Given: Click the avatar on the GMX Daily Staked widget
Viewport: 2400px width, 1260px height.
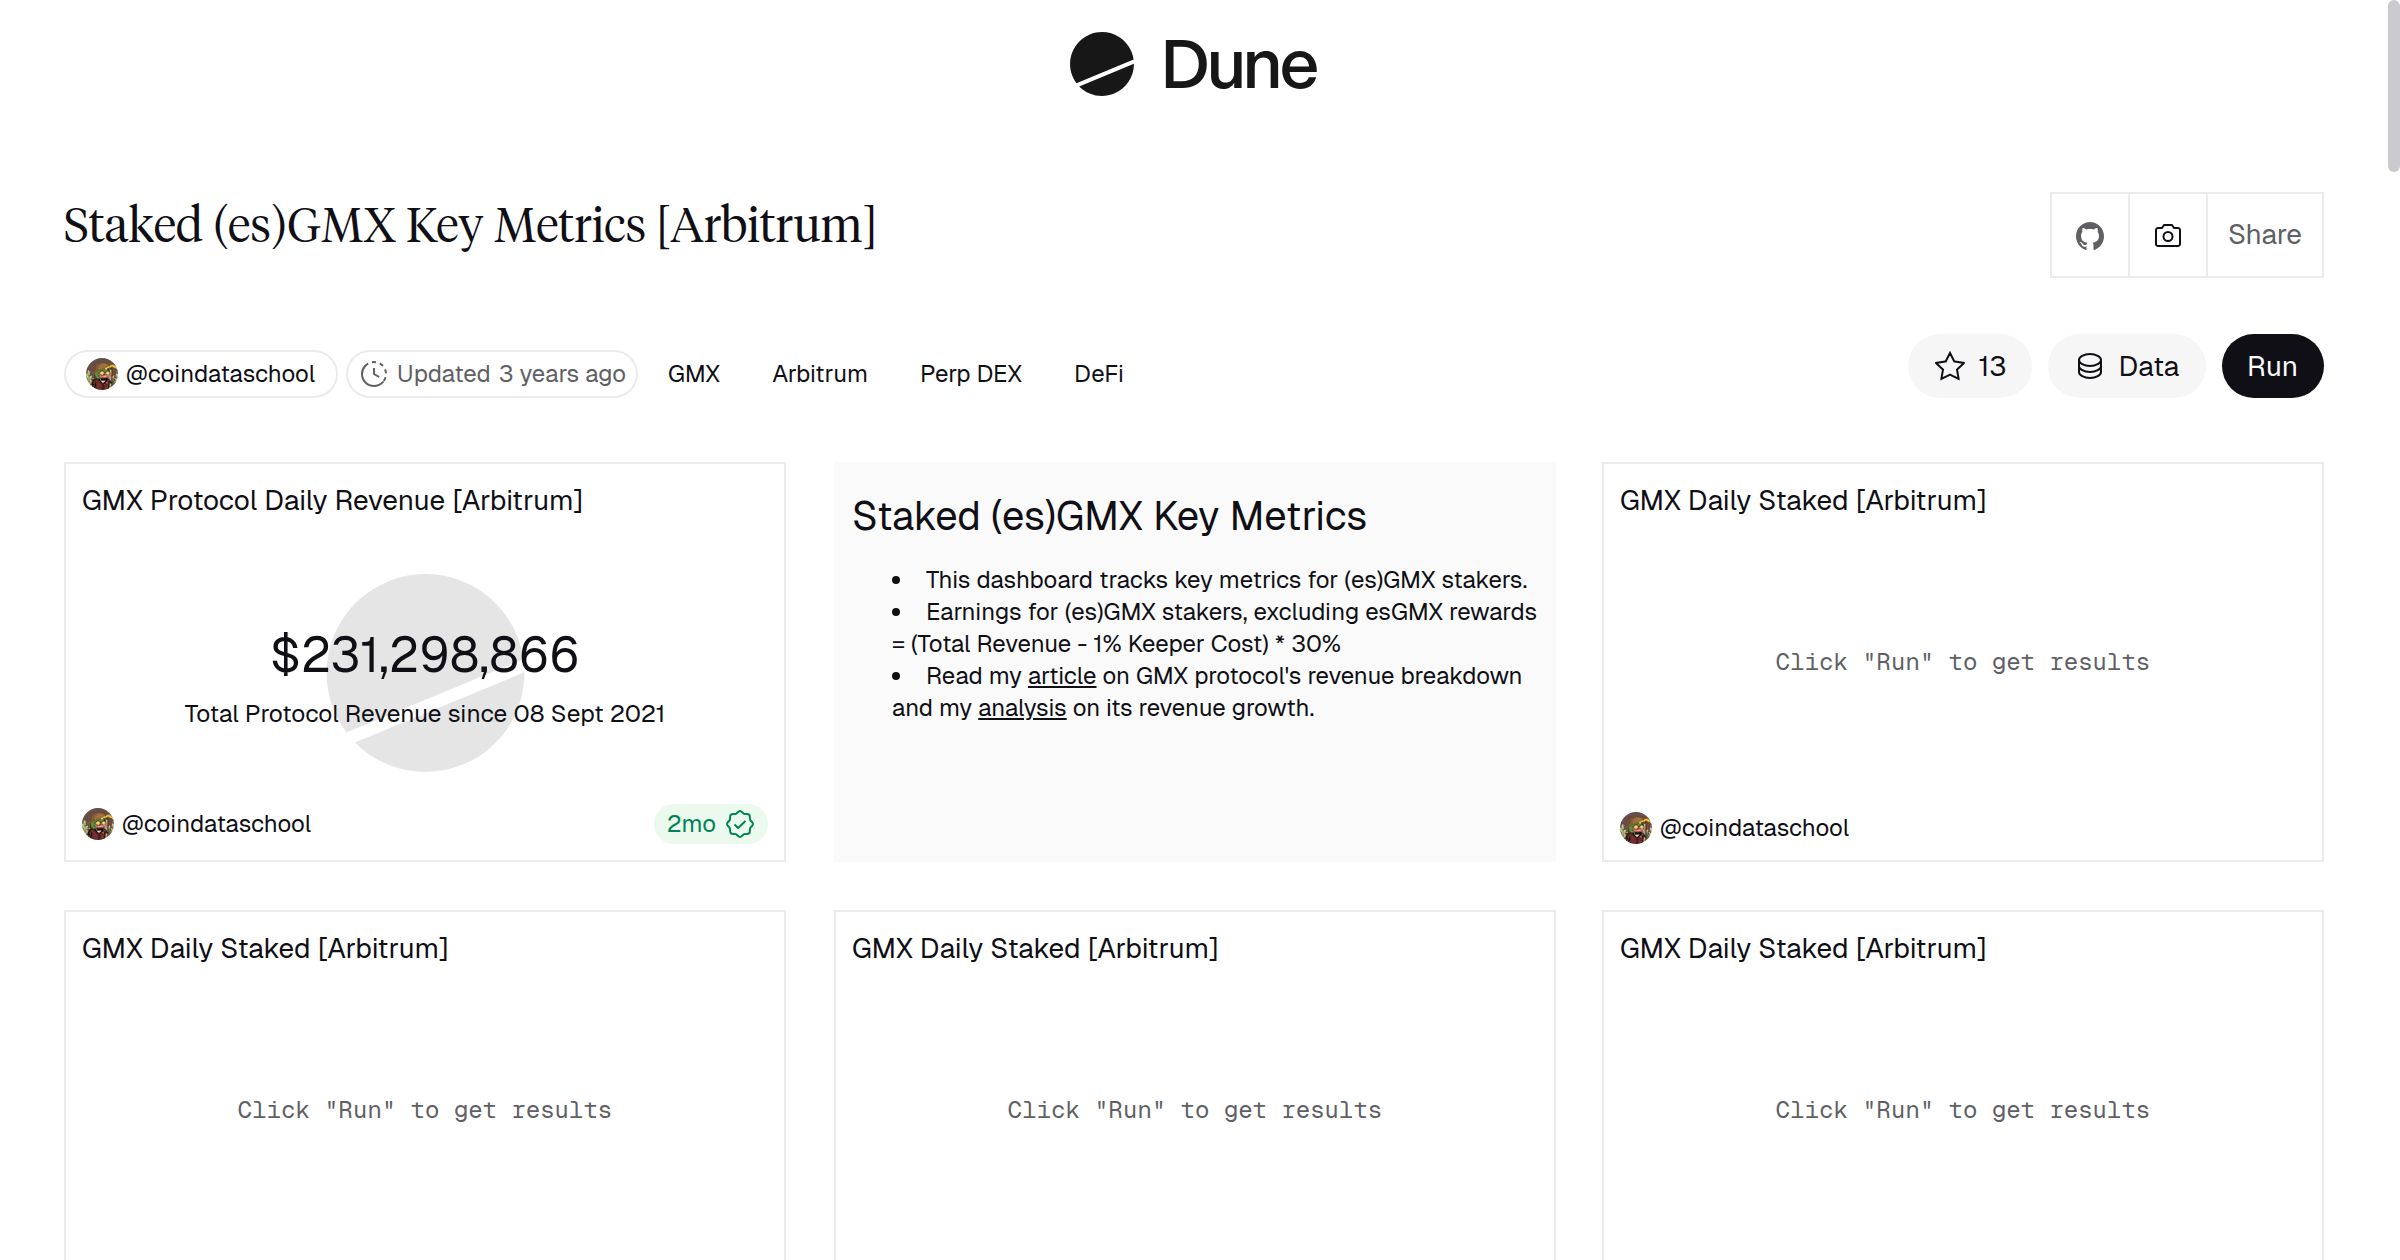Looking at the screenshot, I should coord(1638,827).
